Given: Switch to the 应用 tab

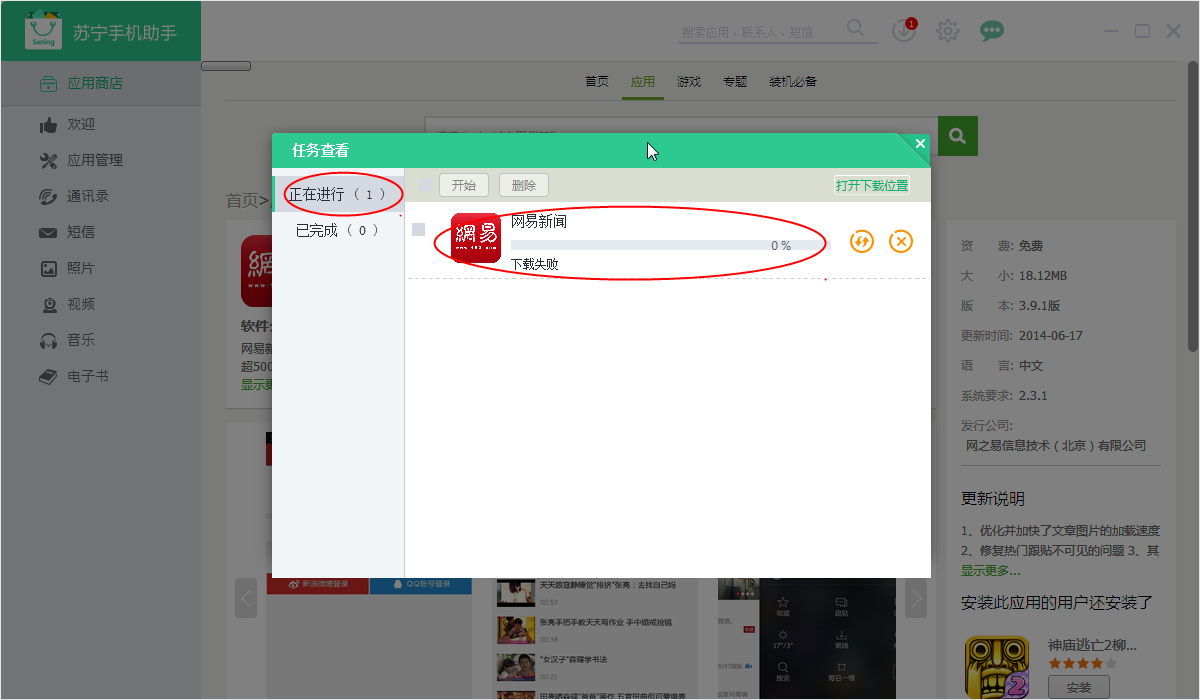Looking at the screenshot, I should click(643, 82).
